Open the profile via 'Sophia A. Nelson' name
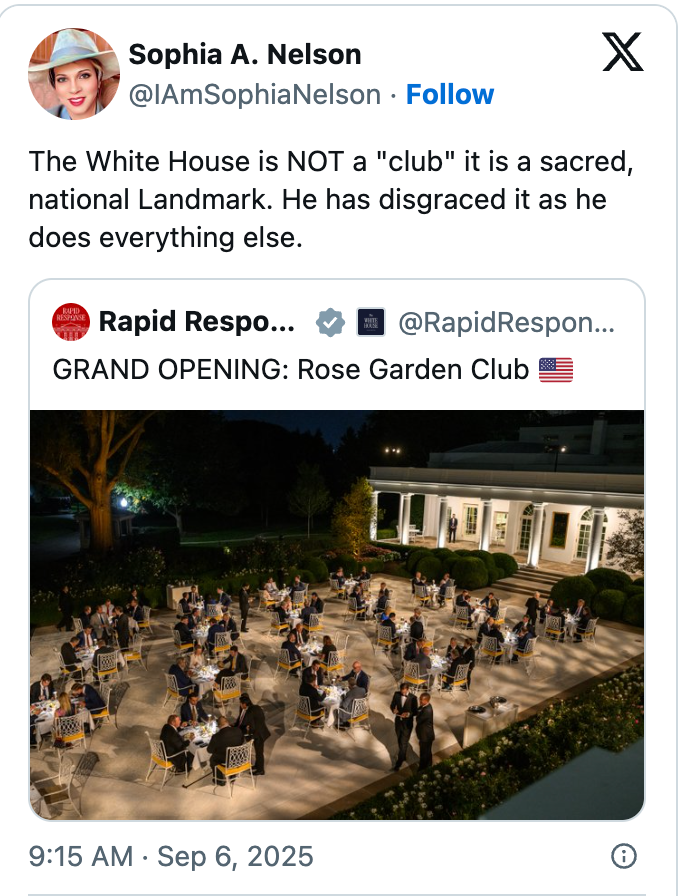 click(x=244, y=55)
